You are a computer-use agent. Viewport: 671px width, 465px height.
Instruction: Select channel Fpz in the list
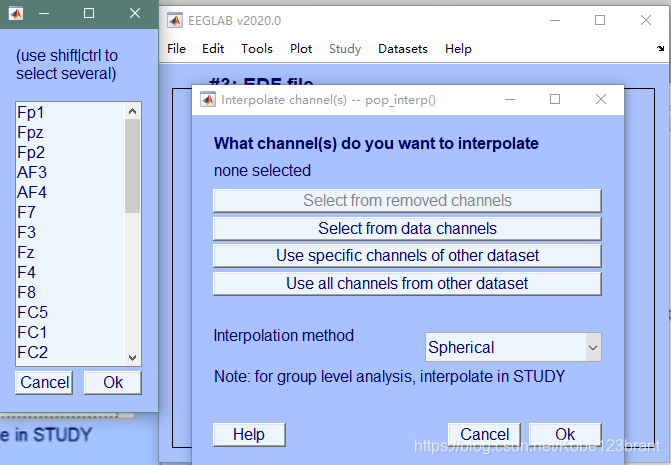tap(70, 133)
